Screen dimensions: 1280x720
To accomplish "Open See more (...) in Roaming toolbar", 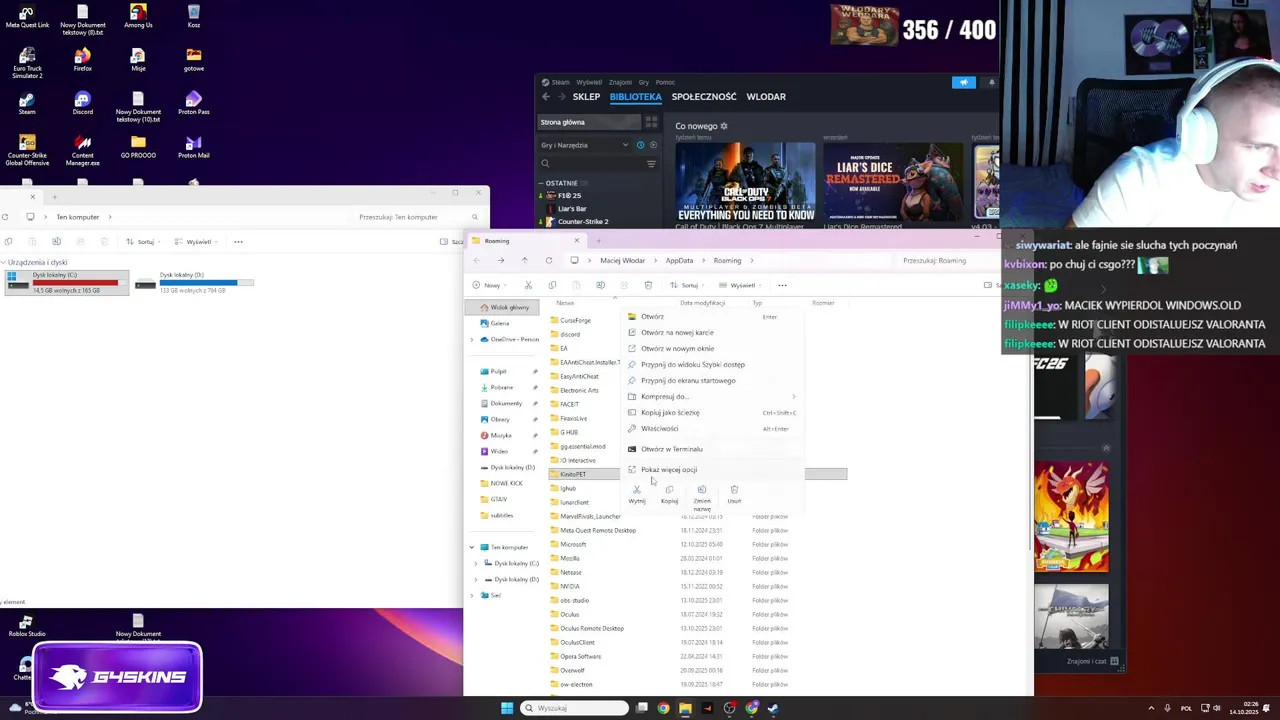I will (782, 286).
